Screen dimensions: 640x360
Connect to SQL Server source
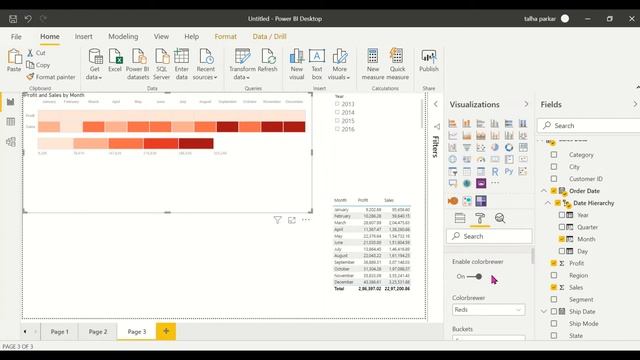[x=162, y=64]
